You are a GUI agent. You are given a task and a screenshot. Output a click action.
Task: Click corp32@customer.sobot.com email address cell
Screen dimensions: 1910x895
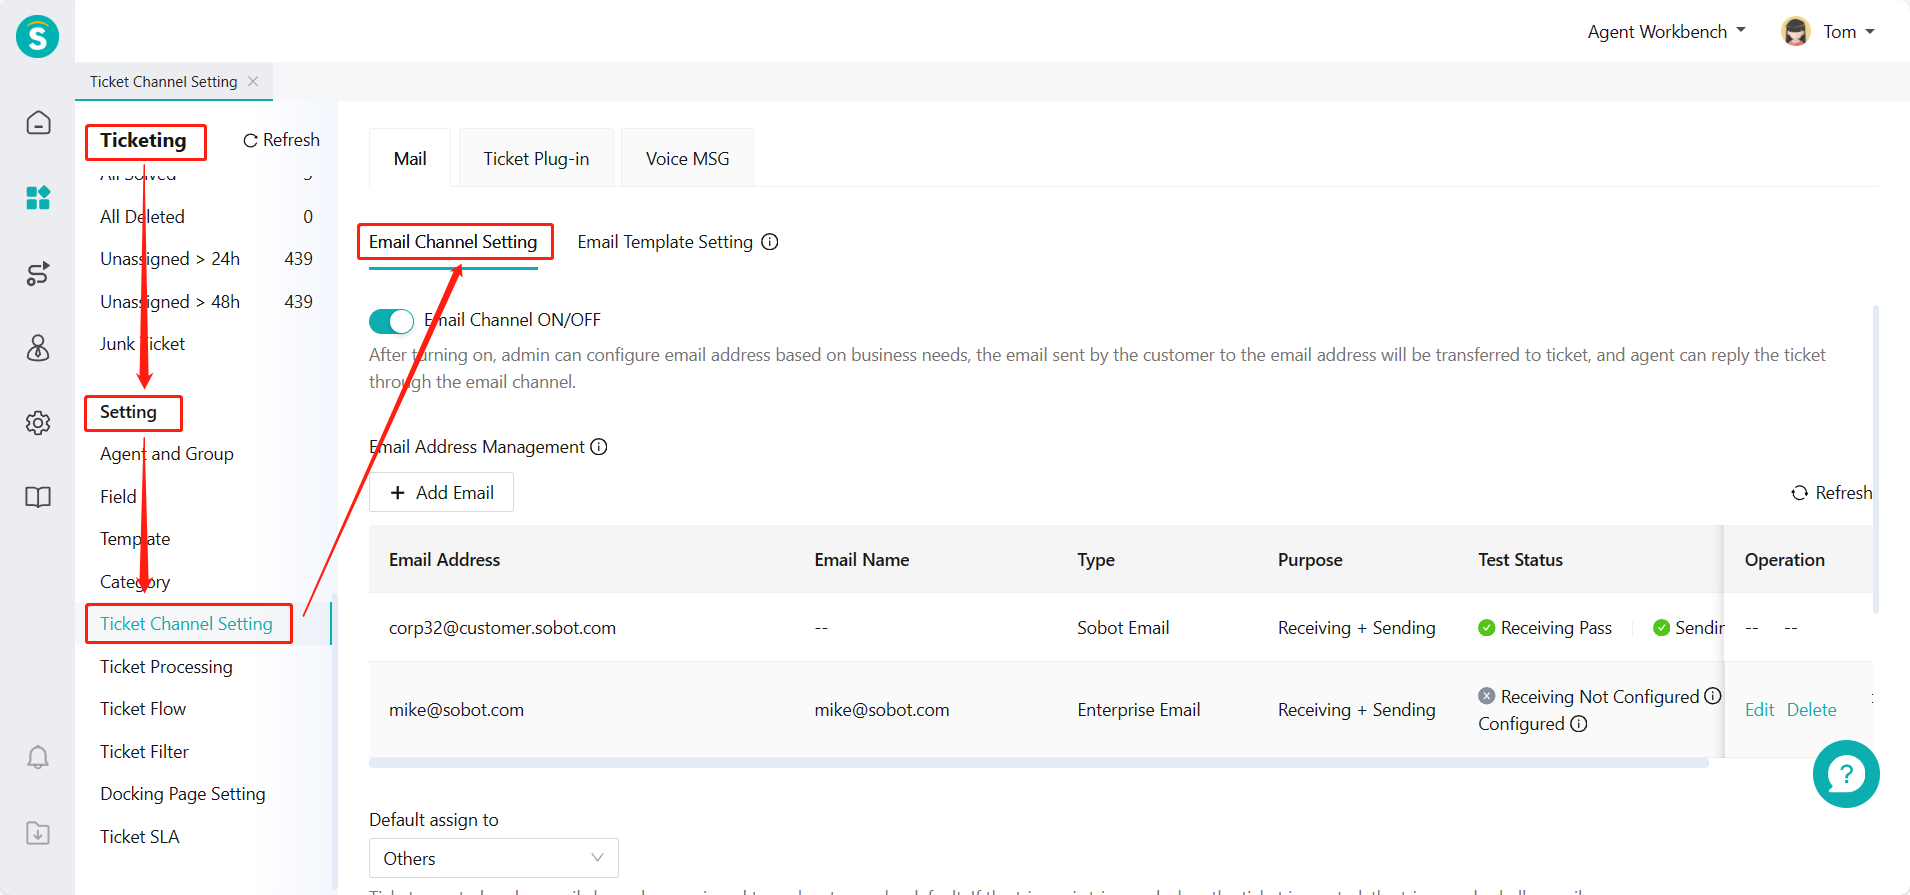tap(502, 628)
